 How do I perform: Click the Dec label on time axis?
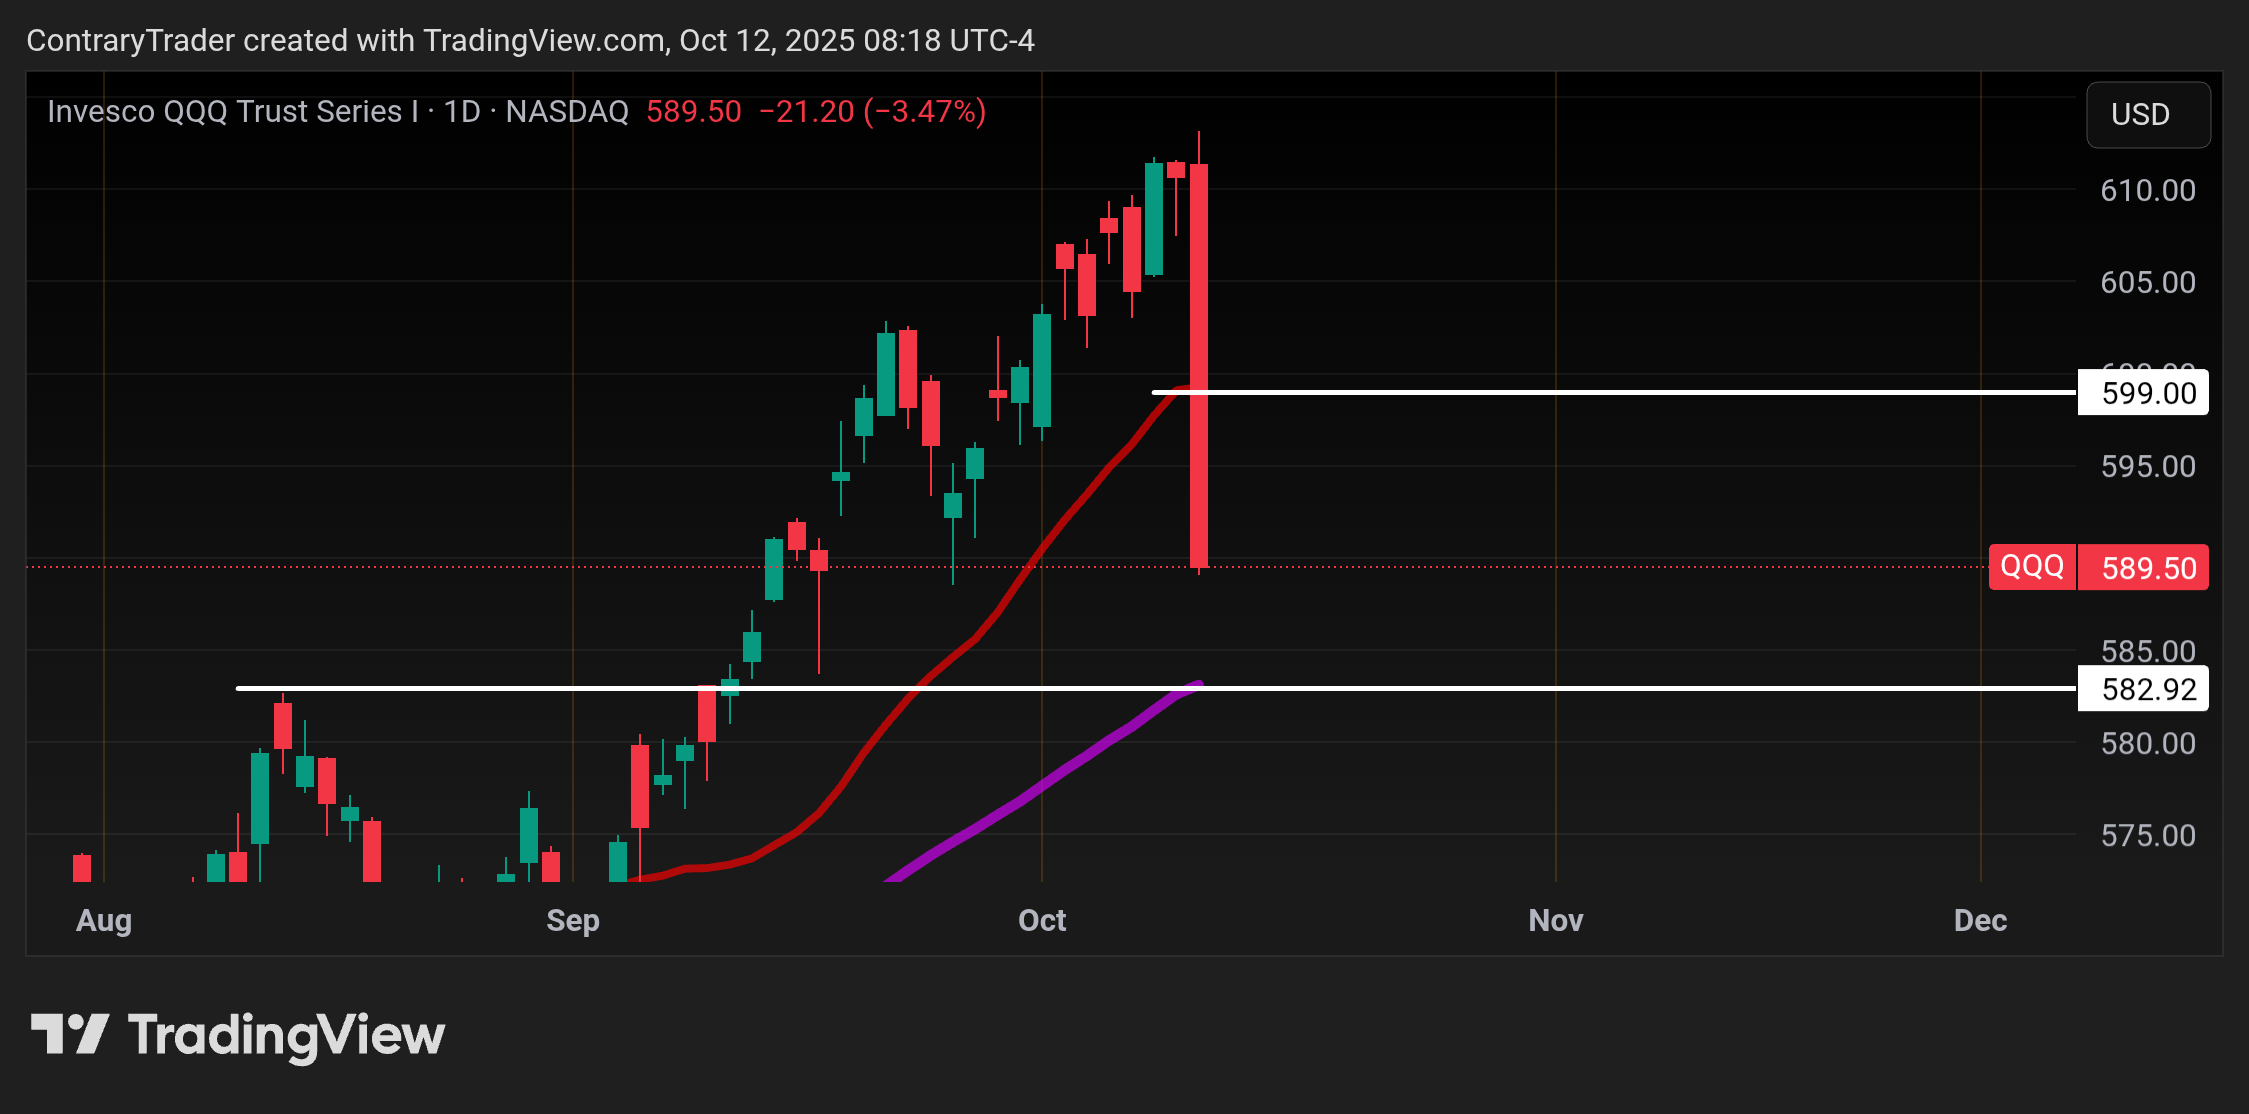[x=1981, y=920]
